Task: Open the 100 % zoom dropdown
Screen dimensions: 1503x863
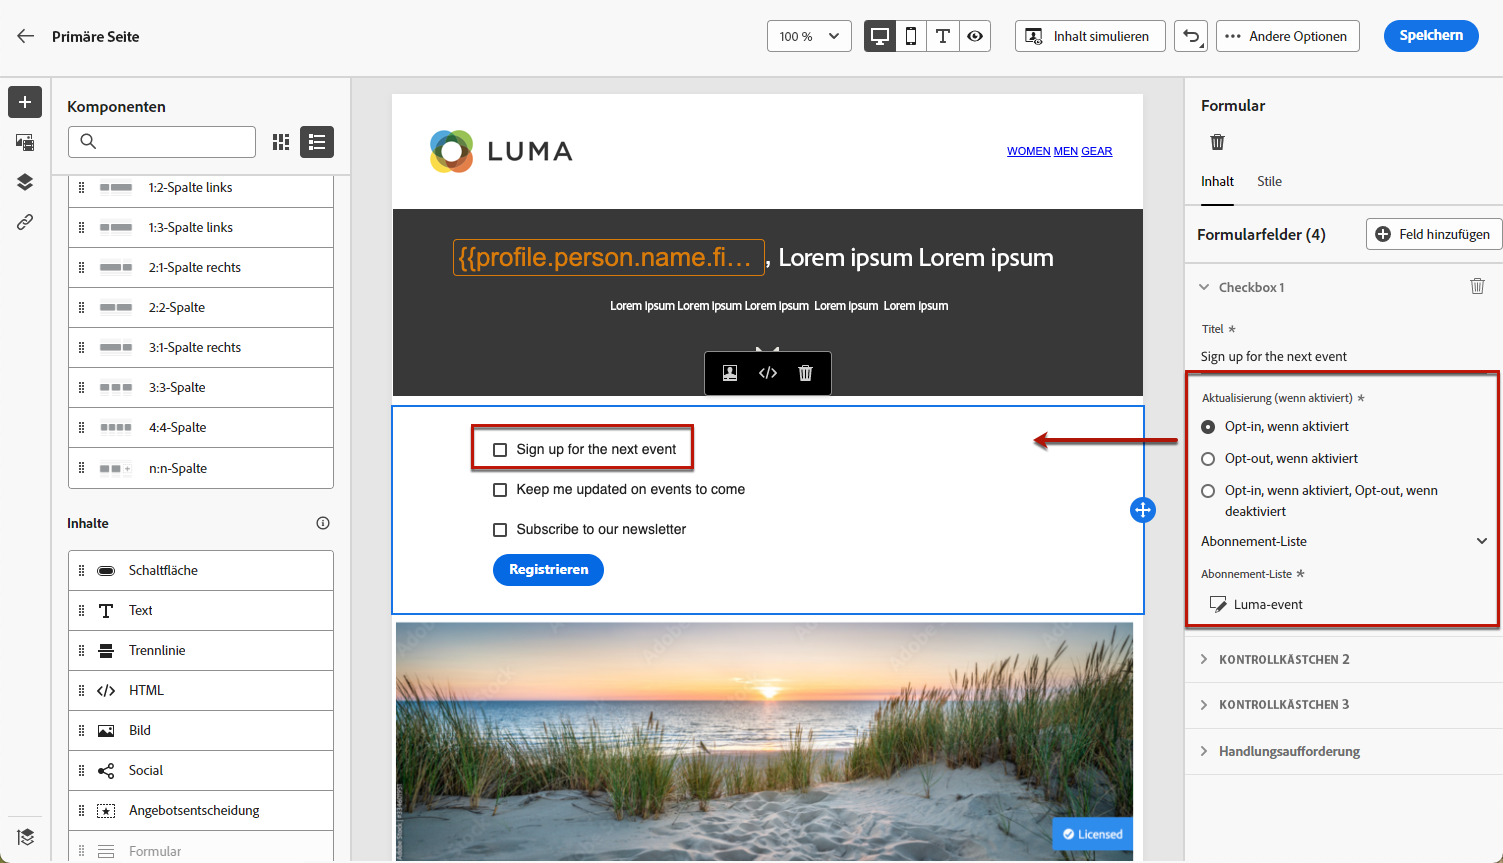Action: pos(809,36)
